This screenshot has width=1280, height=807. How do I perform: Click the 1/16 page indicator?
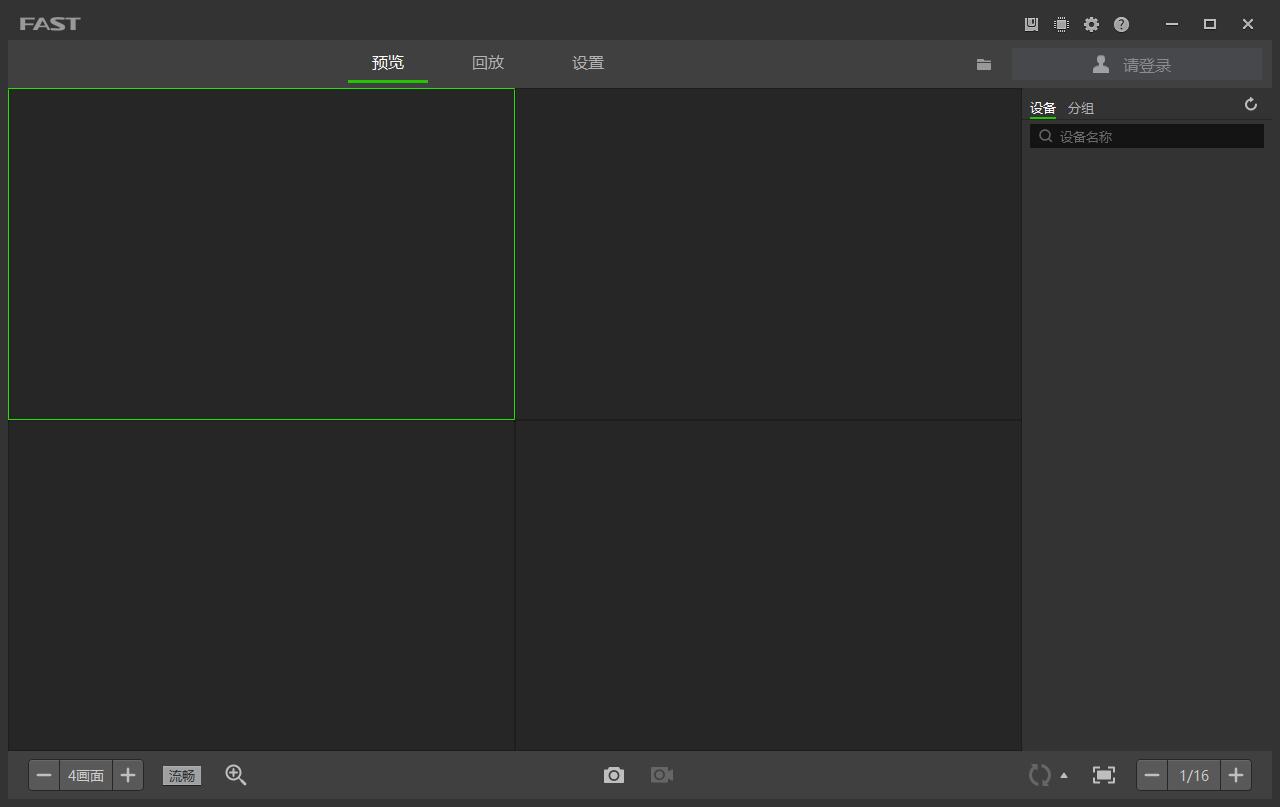tap(1194, 775)
